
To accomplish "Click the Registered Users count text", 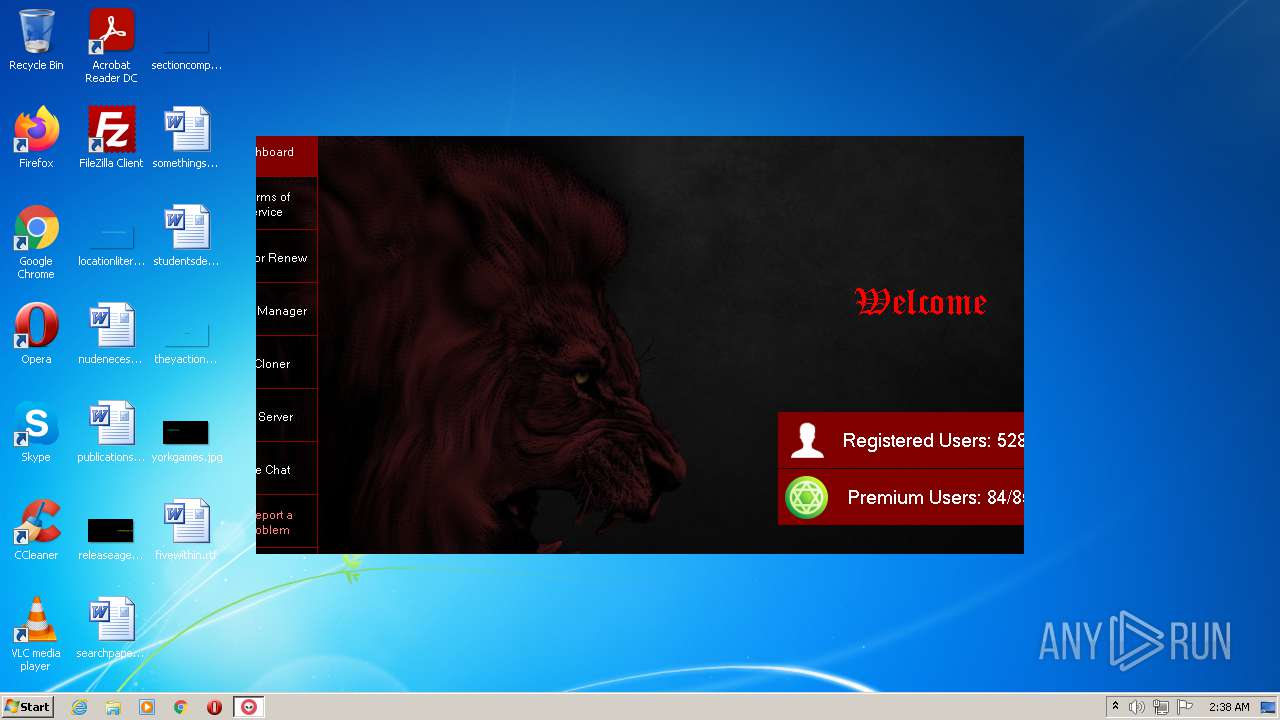I will 933,441.
